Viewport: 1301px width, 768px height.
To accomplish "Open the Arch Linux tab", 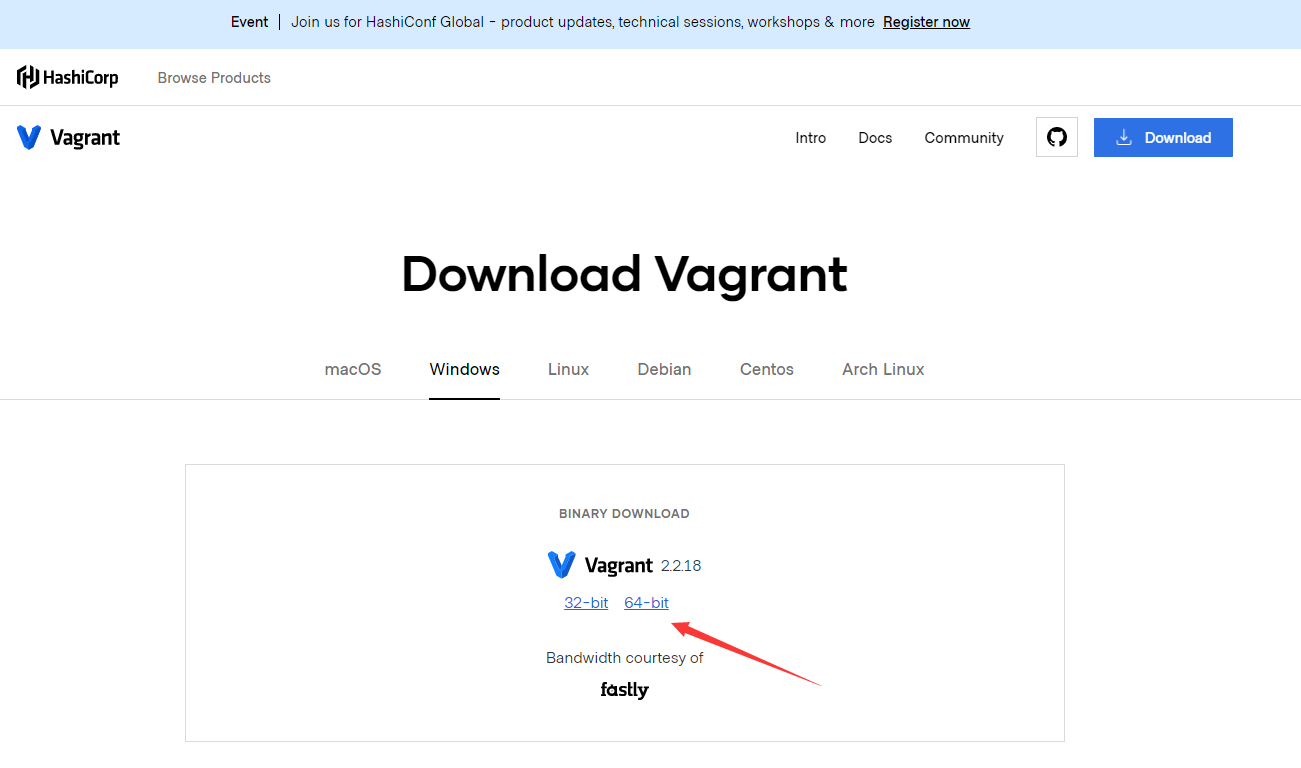I will coord(883,369).
